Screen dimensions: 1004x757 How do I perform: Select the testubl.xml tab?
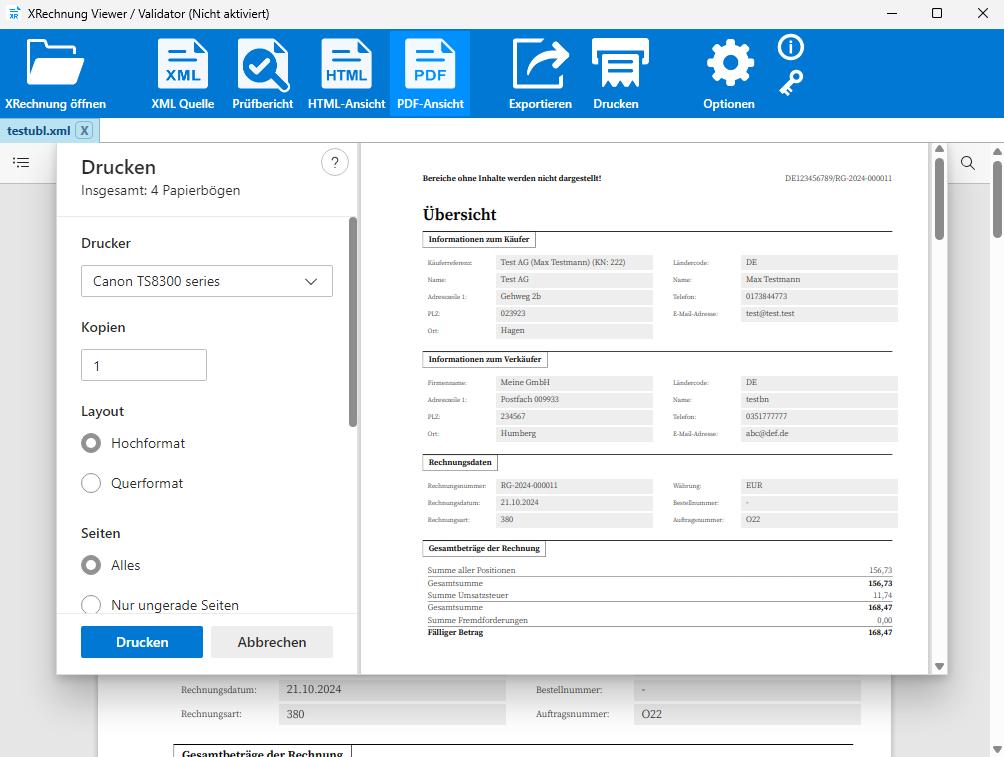point(38,130)
